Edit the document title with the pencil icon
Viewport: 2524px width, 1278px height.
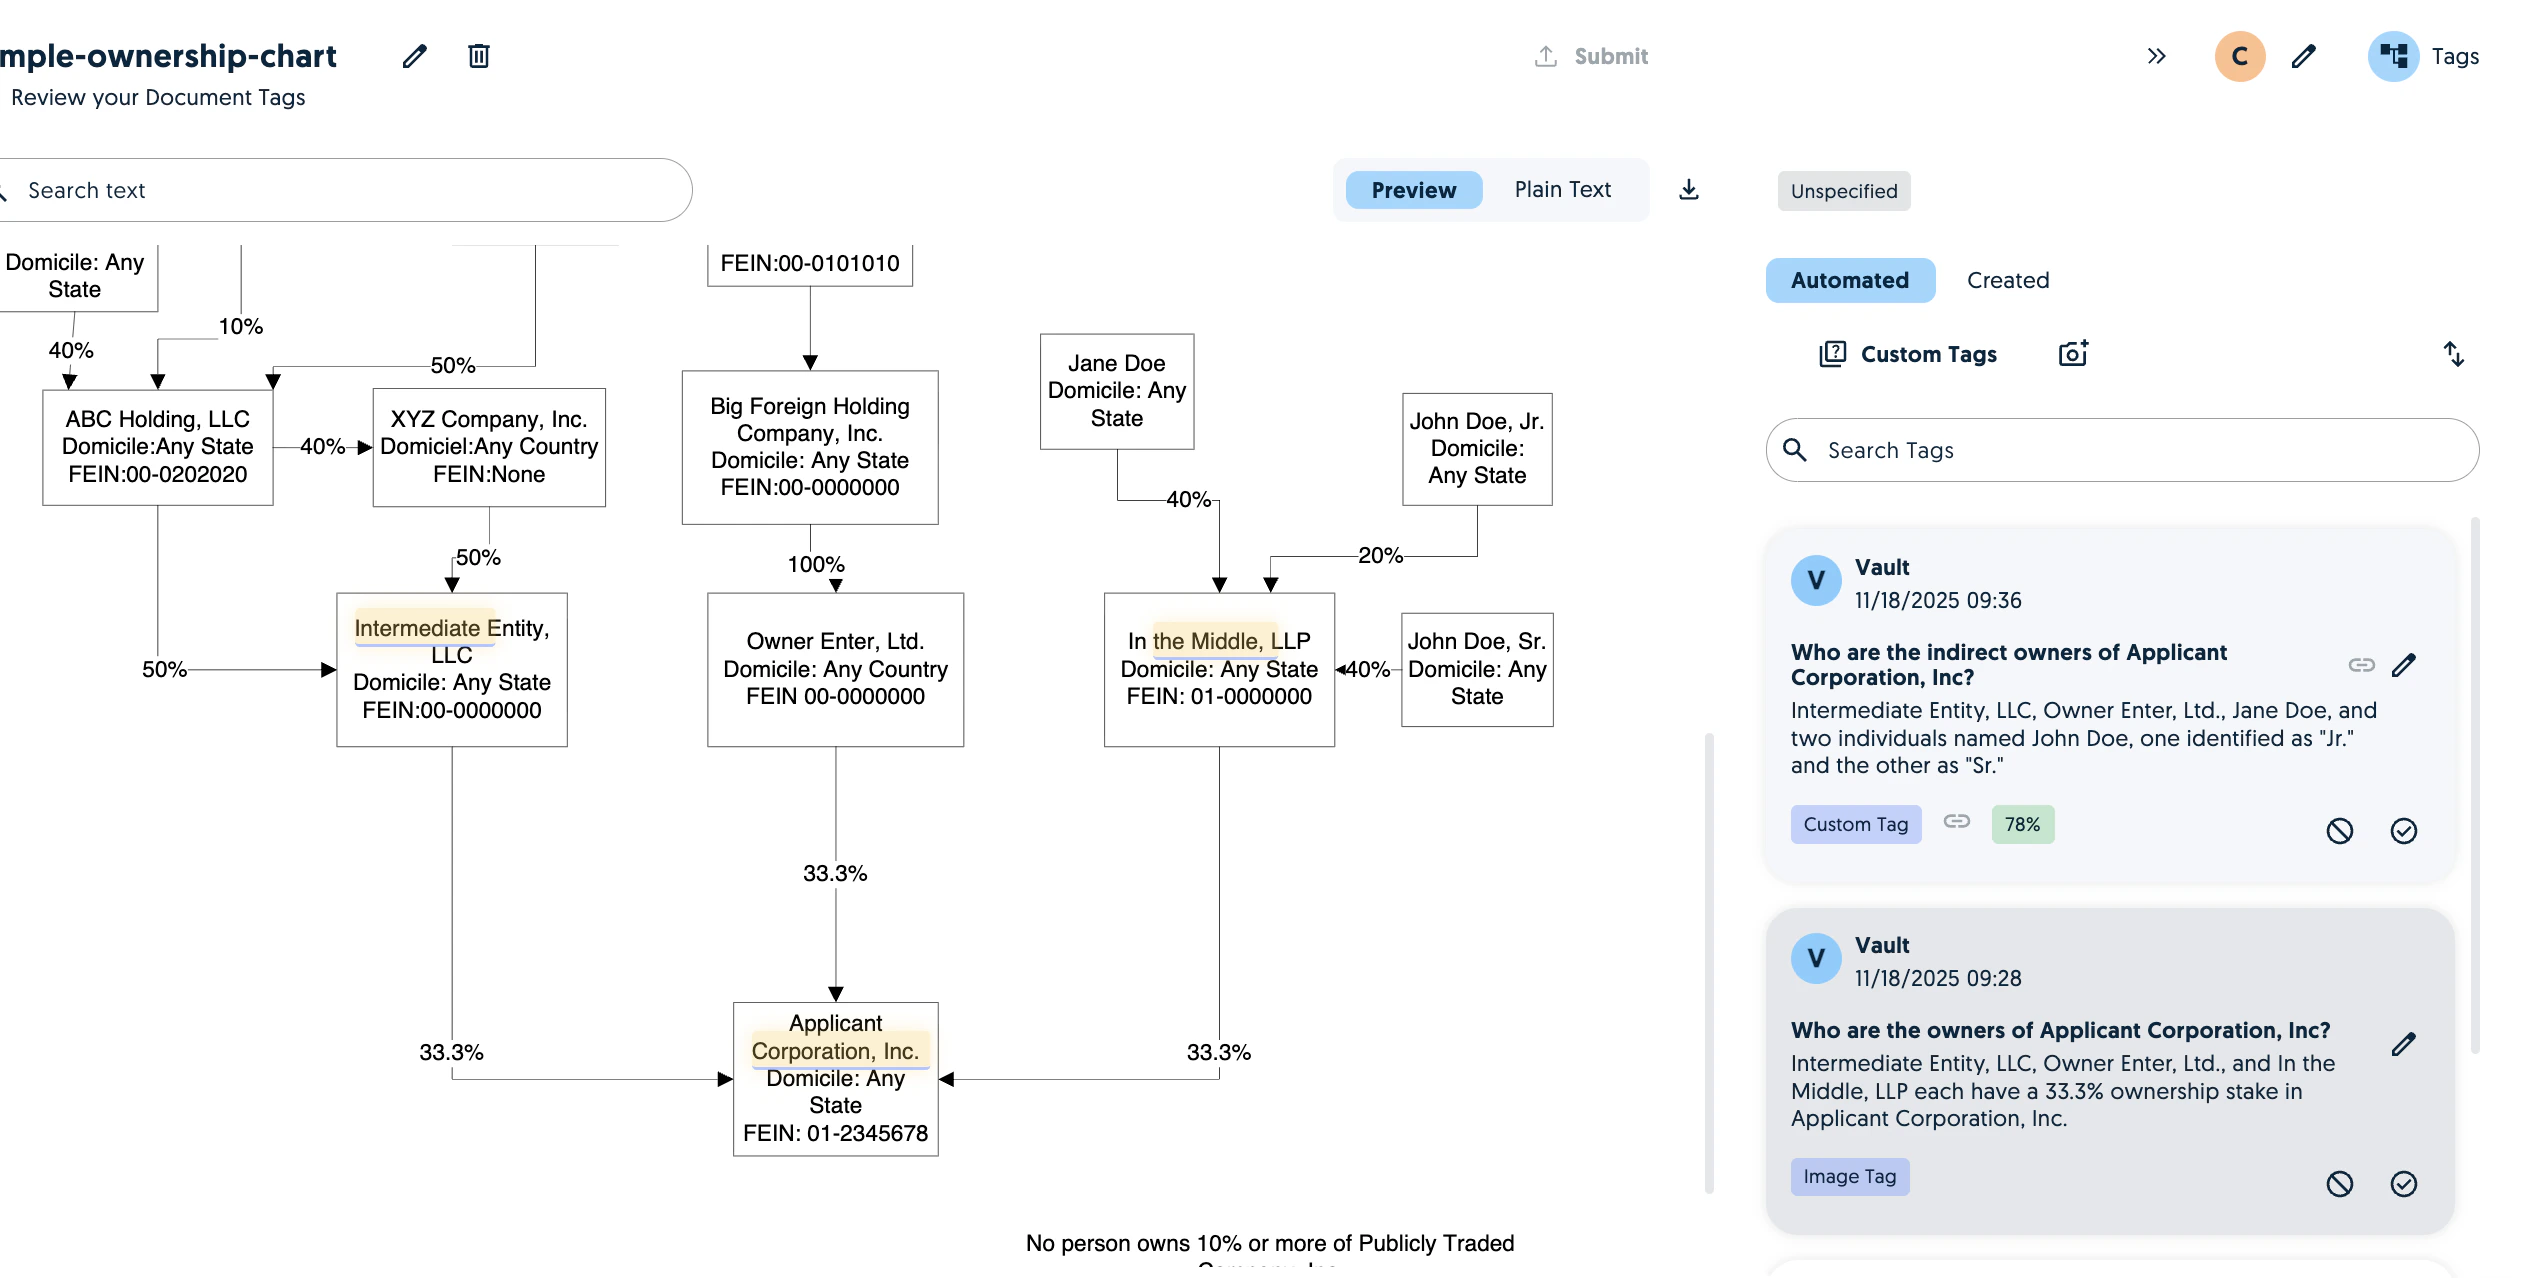[415, 56]
